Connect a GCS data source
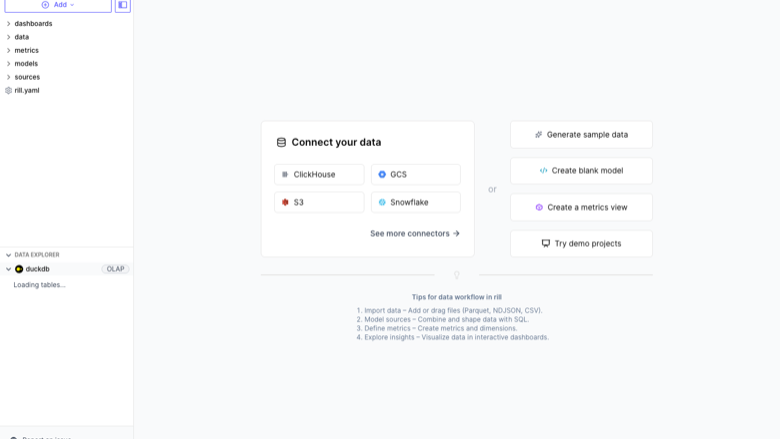 click(x=415, y=175)
